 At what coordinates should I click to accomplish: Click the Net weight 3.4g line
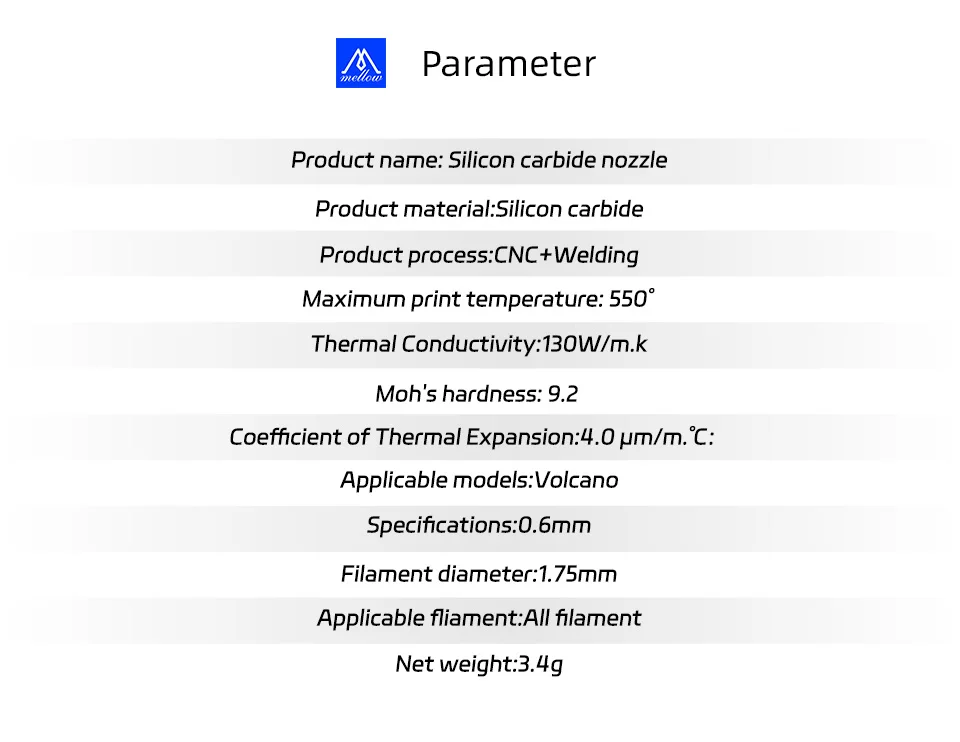click(x=479, y=664)
